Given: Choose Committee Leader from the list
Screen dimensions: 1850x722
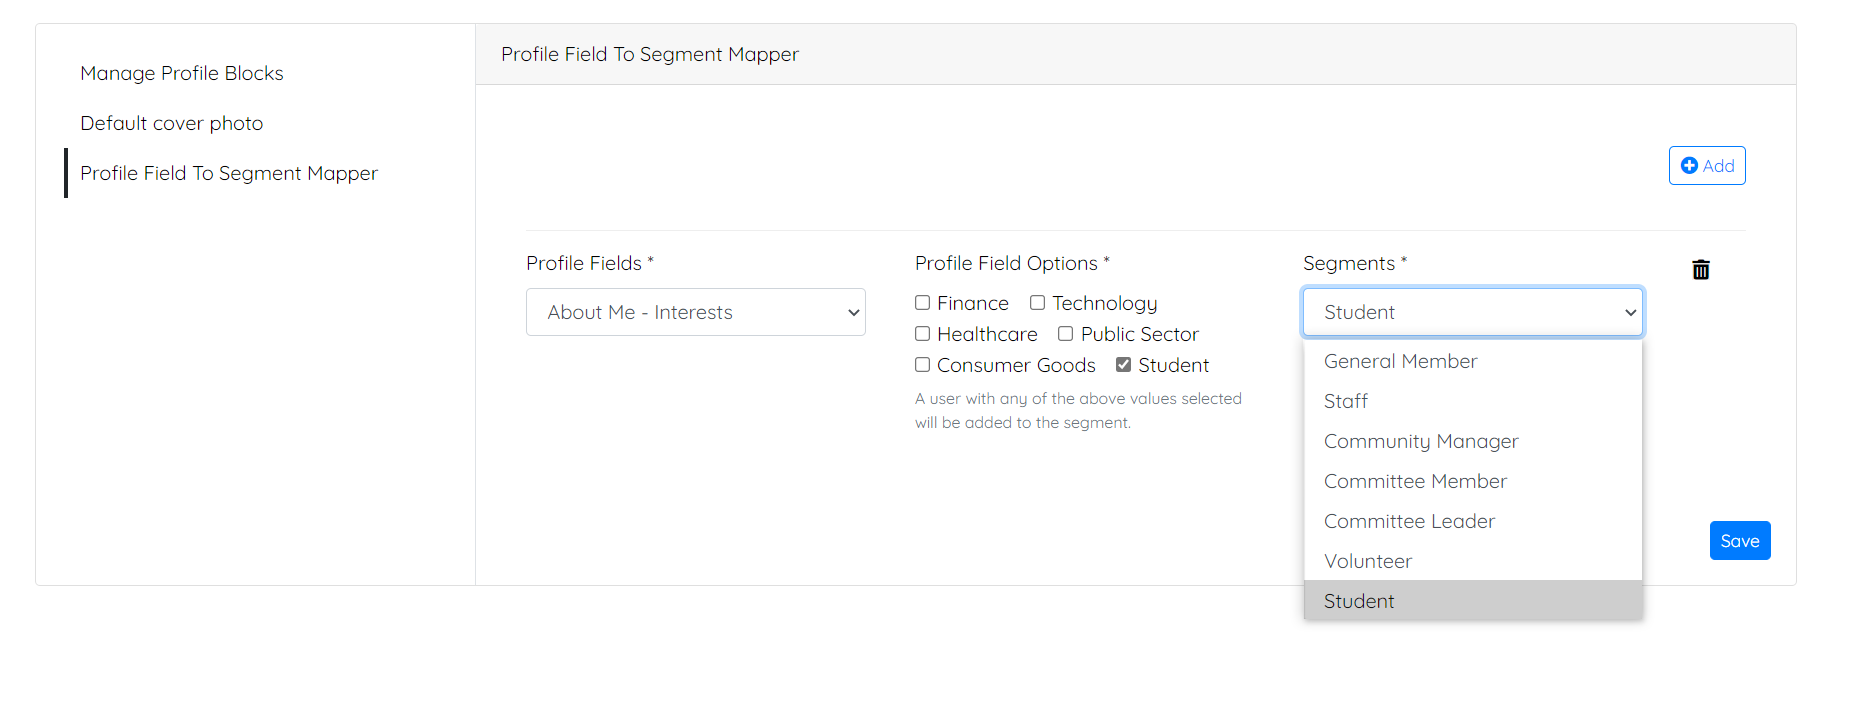Looking at the screenshot, I should click(x=1473, y=521).
